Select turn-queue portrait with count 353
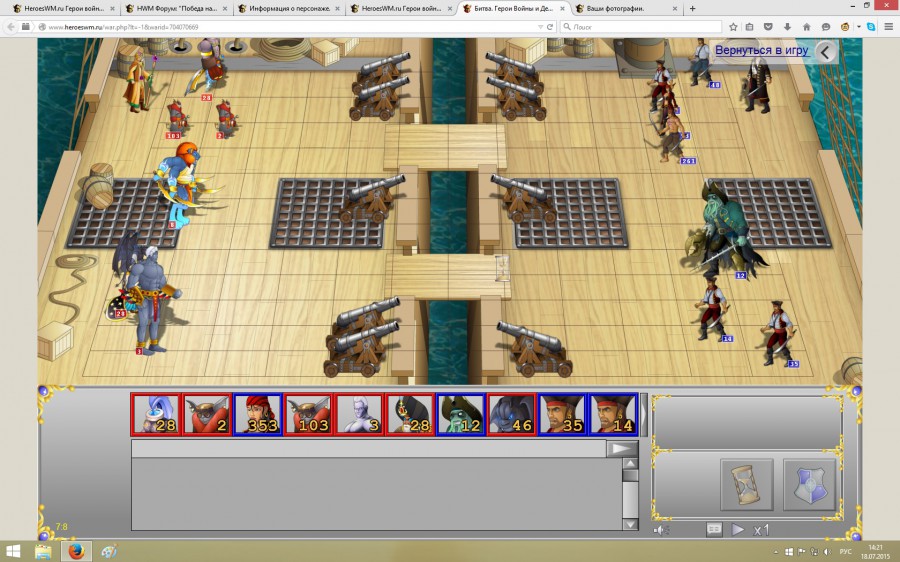The height and width of the screenshot is (562, 900). [x=258, y=414]
